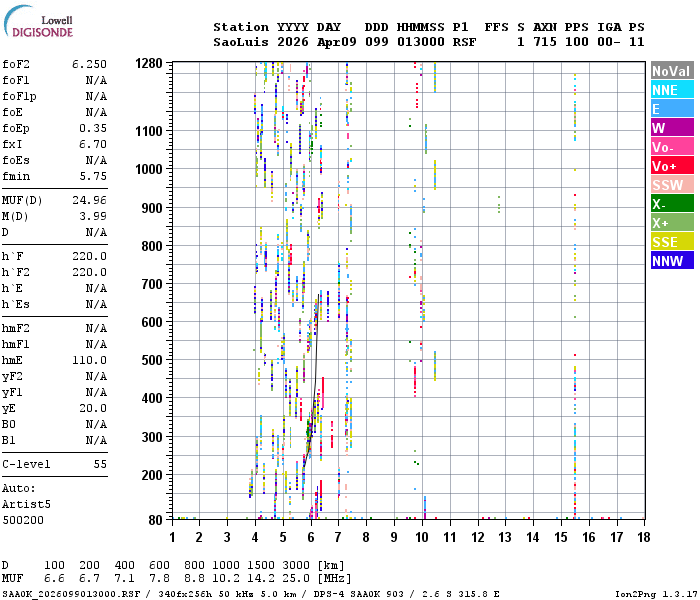Click the Lowell Digisonde logo
The height and width of the screenshot is (600, 700).
click(x=38, y=21)
